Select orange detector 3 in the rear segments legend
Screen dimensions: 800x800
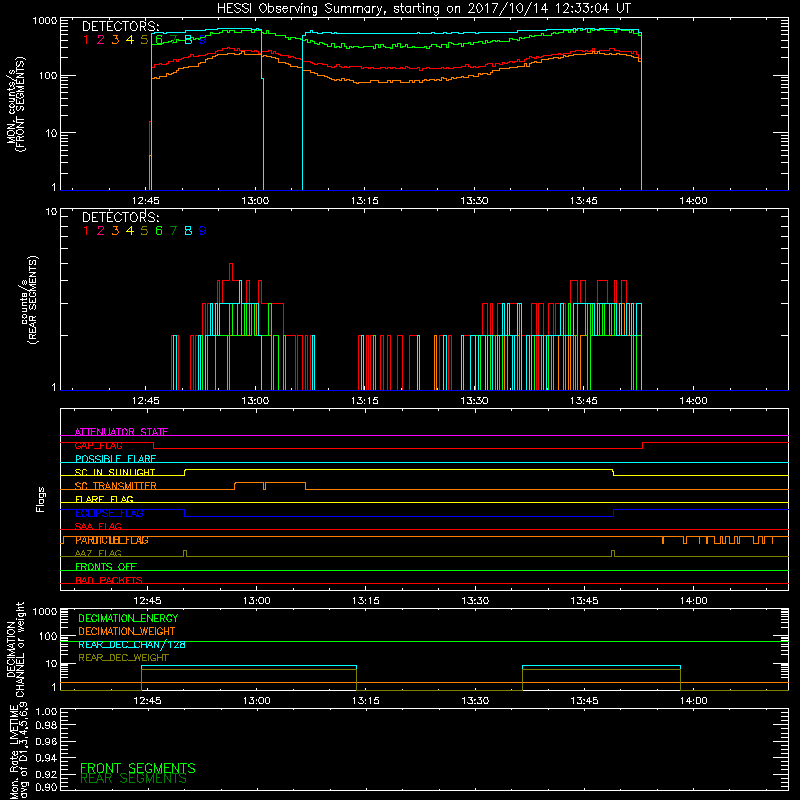pyautogui.click(x=115, y=231)
